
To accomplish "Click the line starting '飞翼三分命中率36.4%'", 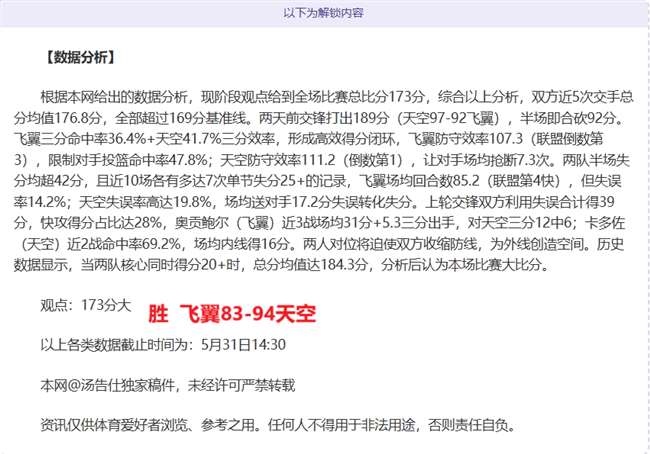I will 308,139.
